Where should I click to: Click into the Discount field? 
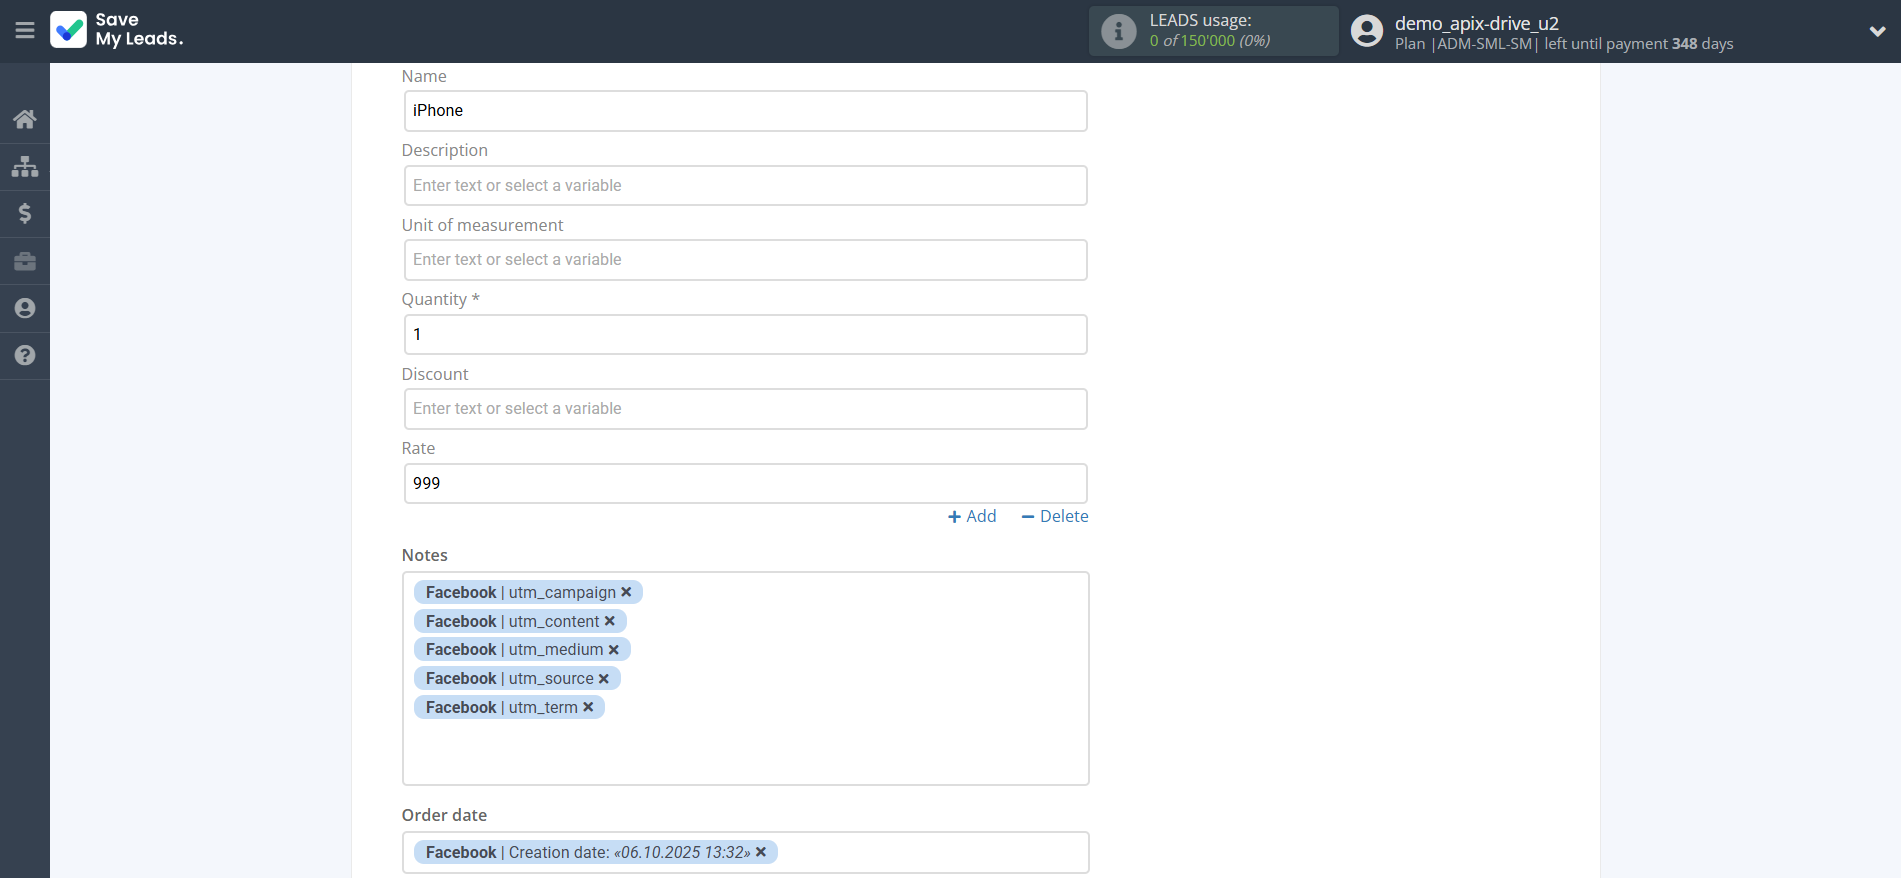click(x=745, y=409)
